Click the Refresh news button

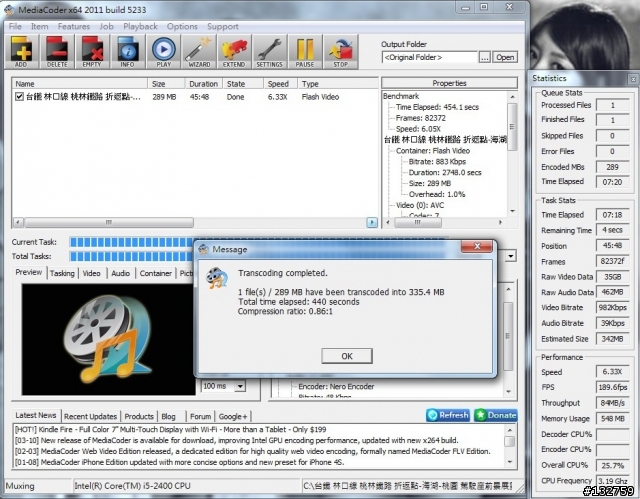(448, 415)
